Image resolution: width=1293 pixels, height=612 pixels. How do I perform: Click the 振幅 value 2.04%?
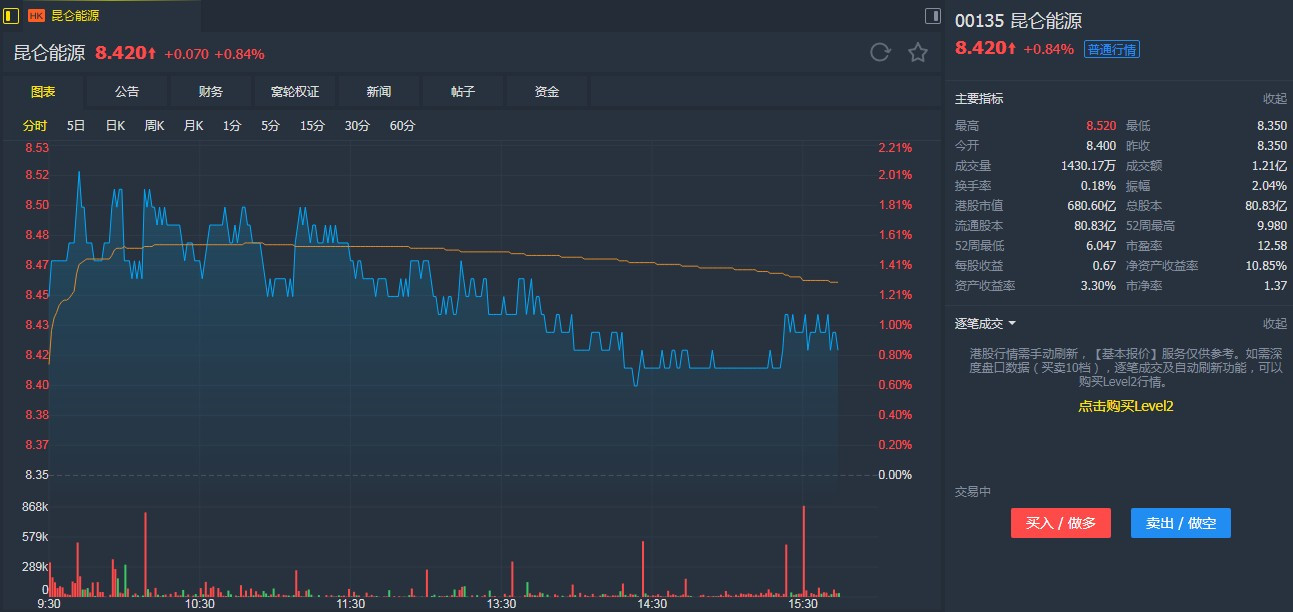[x=1270, y=185]
